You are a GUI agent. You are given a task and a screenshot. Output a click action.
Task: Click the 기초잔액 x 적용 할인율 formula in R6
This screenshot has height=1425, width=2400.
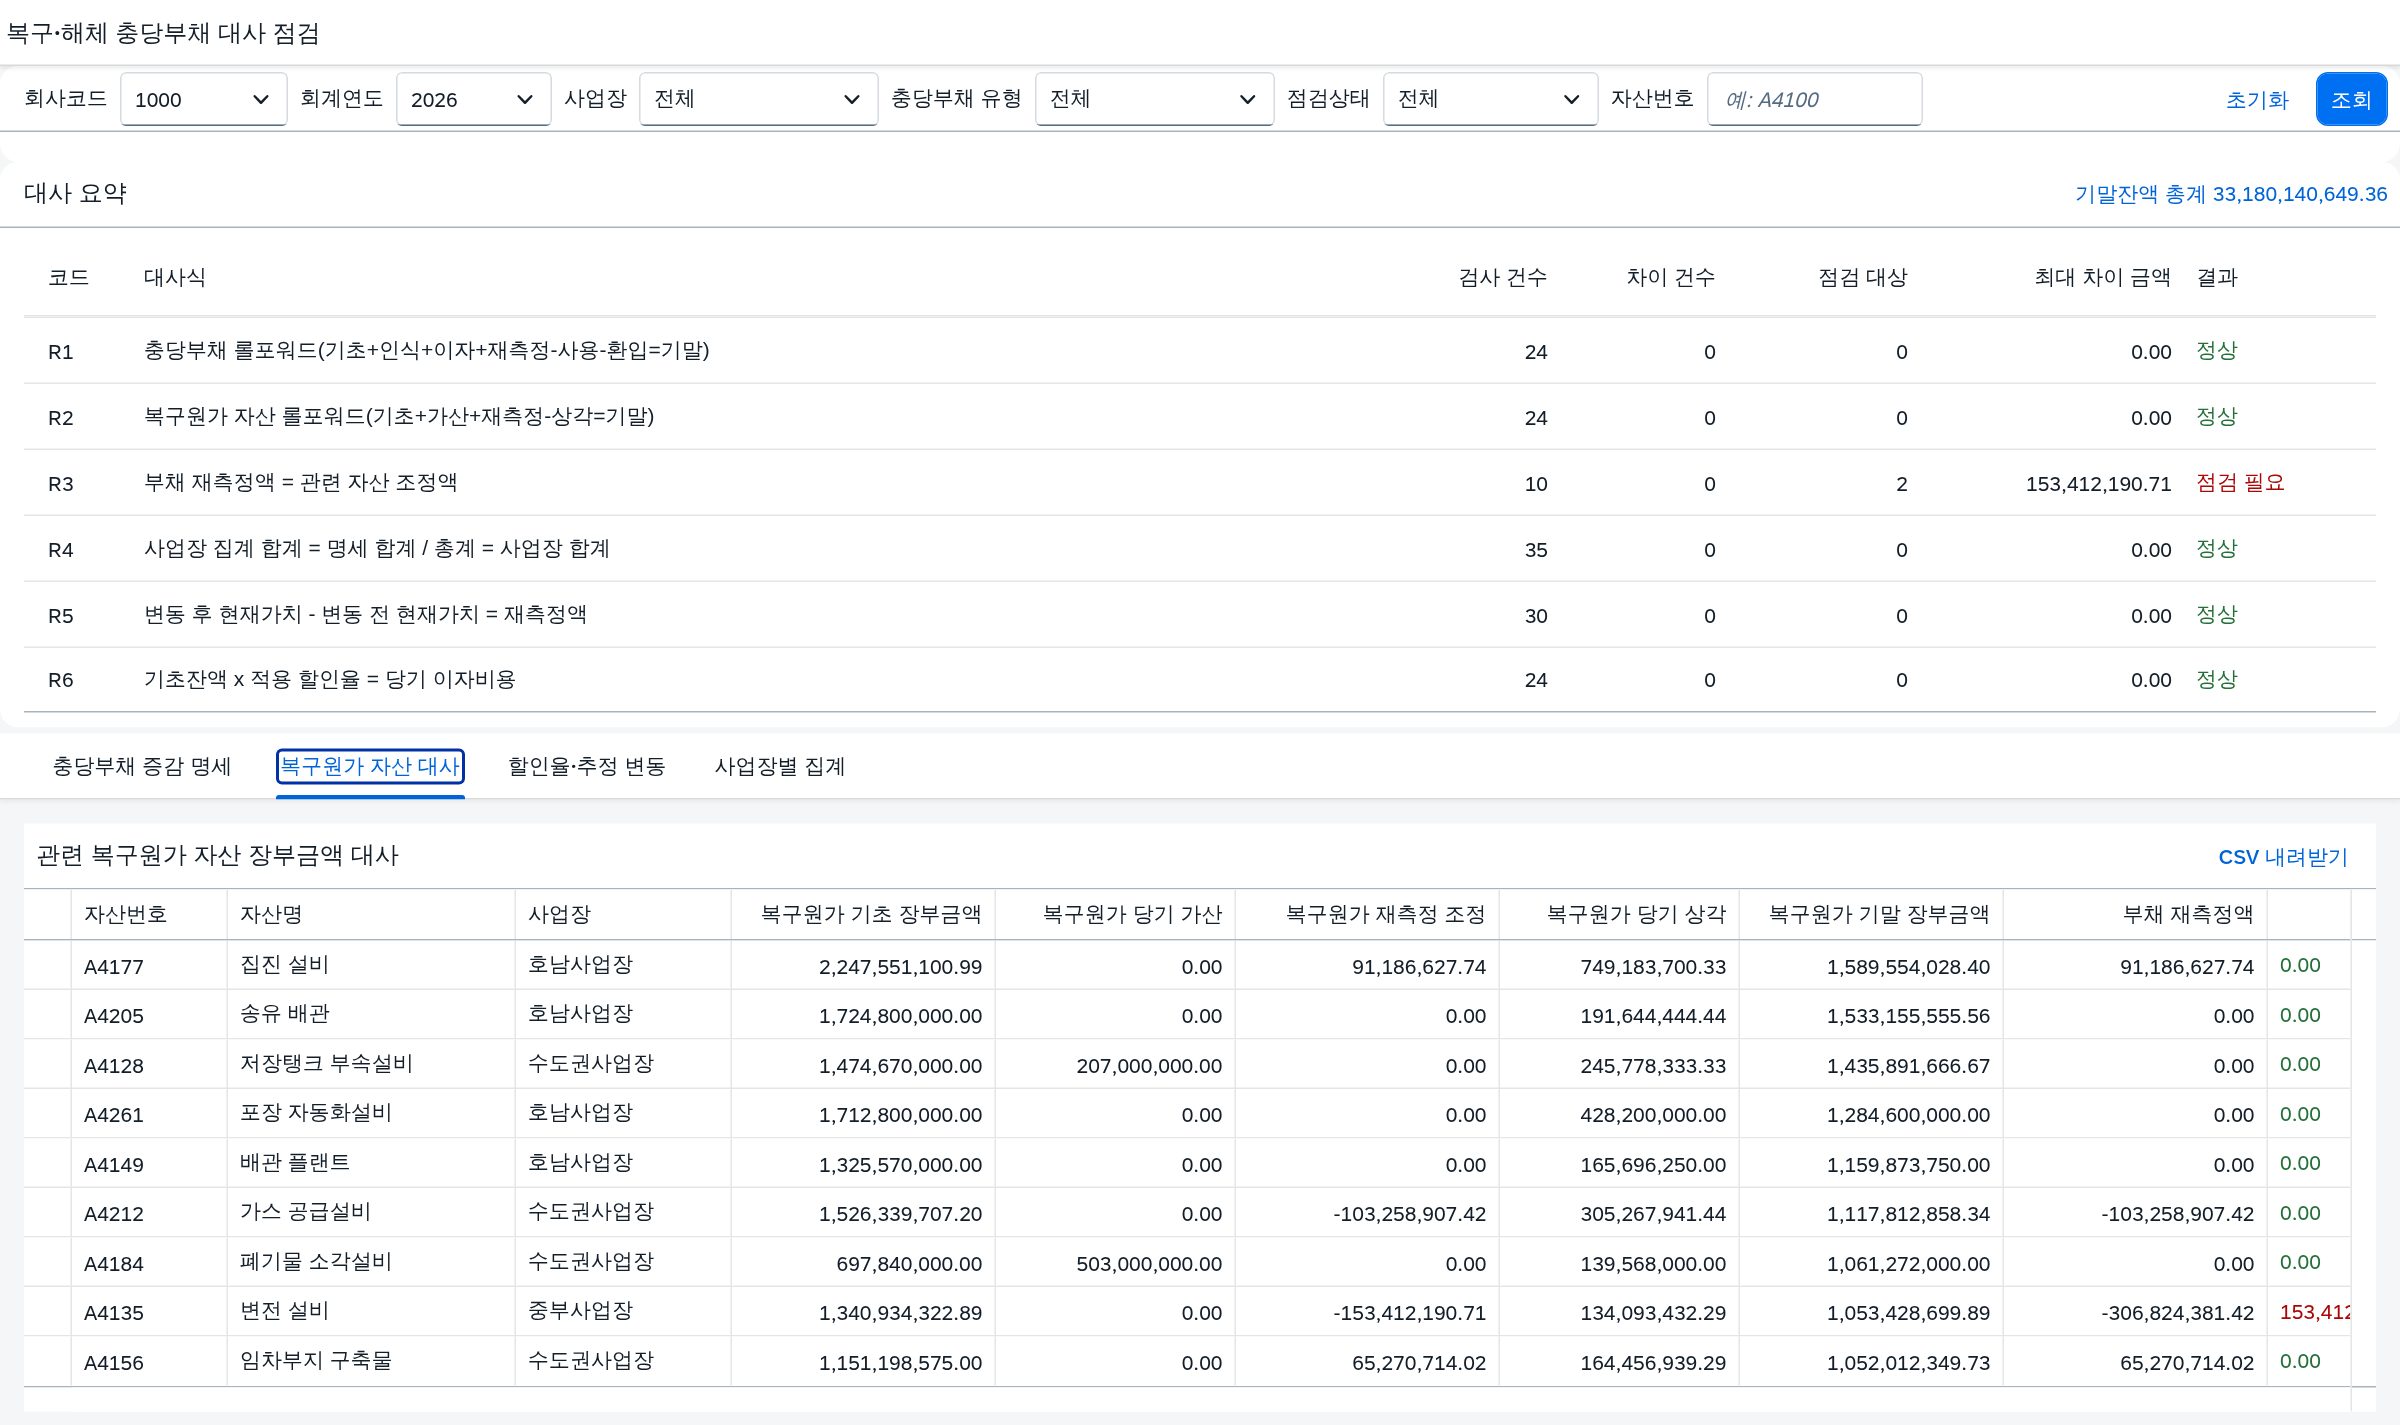tap(330, 680)
